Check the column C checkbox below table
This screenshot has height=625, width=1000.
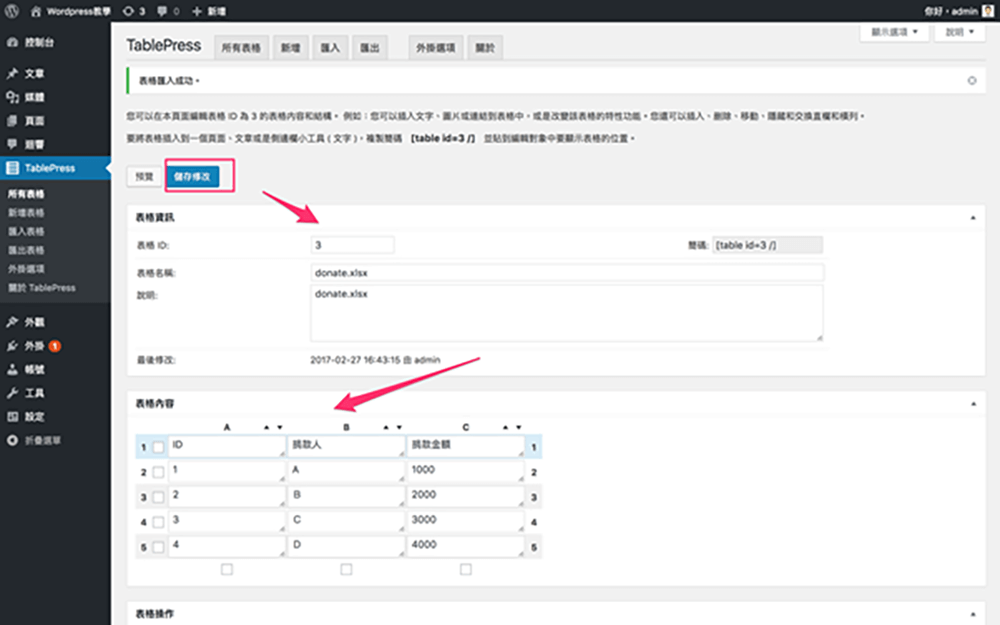[x=466, y=569]
